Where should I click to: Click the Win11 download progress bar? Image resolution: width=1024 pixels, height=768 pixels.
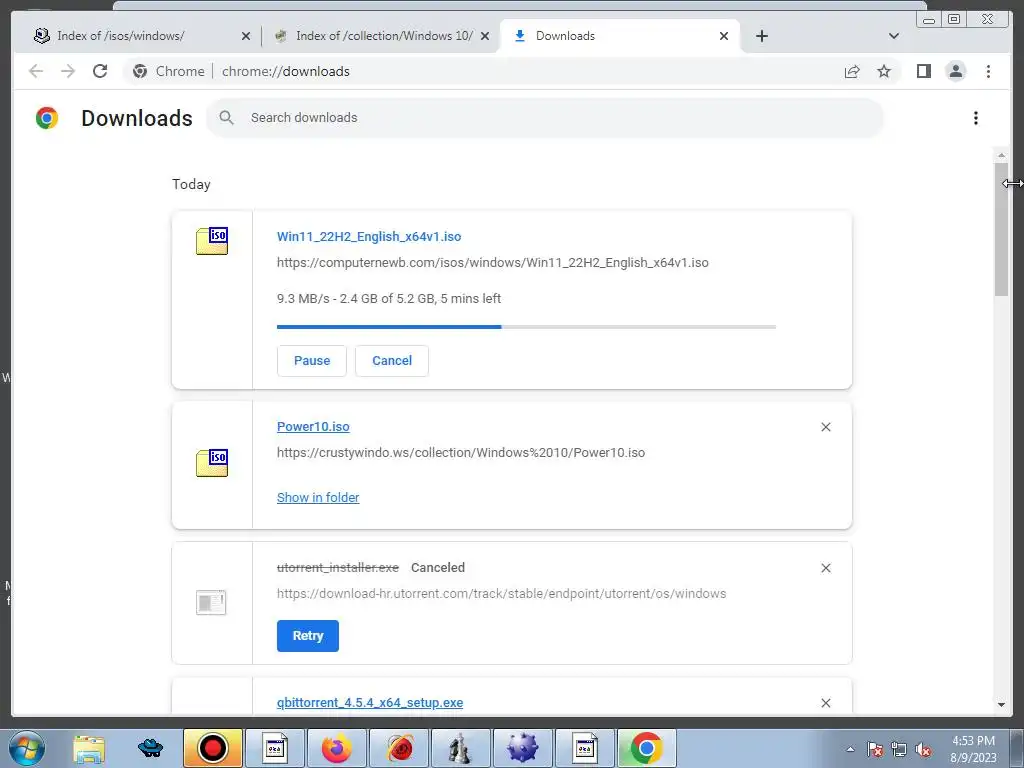526,327
